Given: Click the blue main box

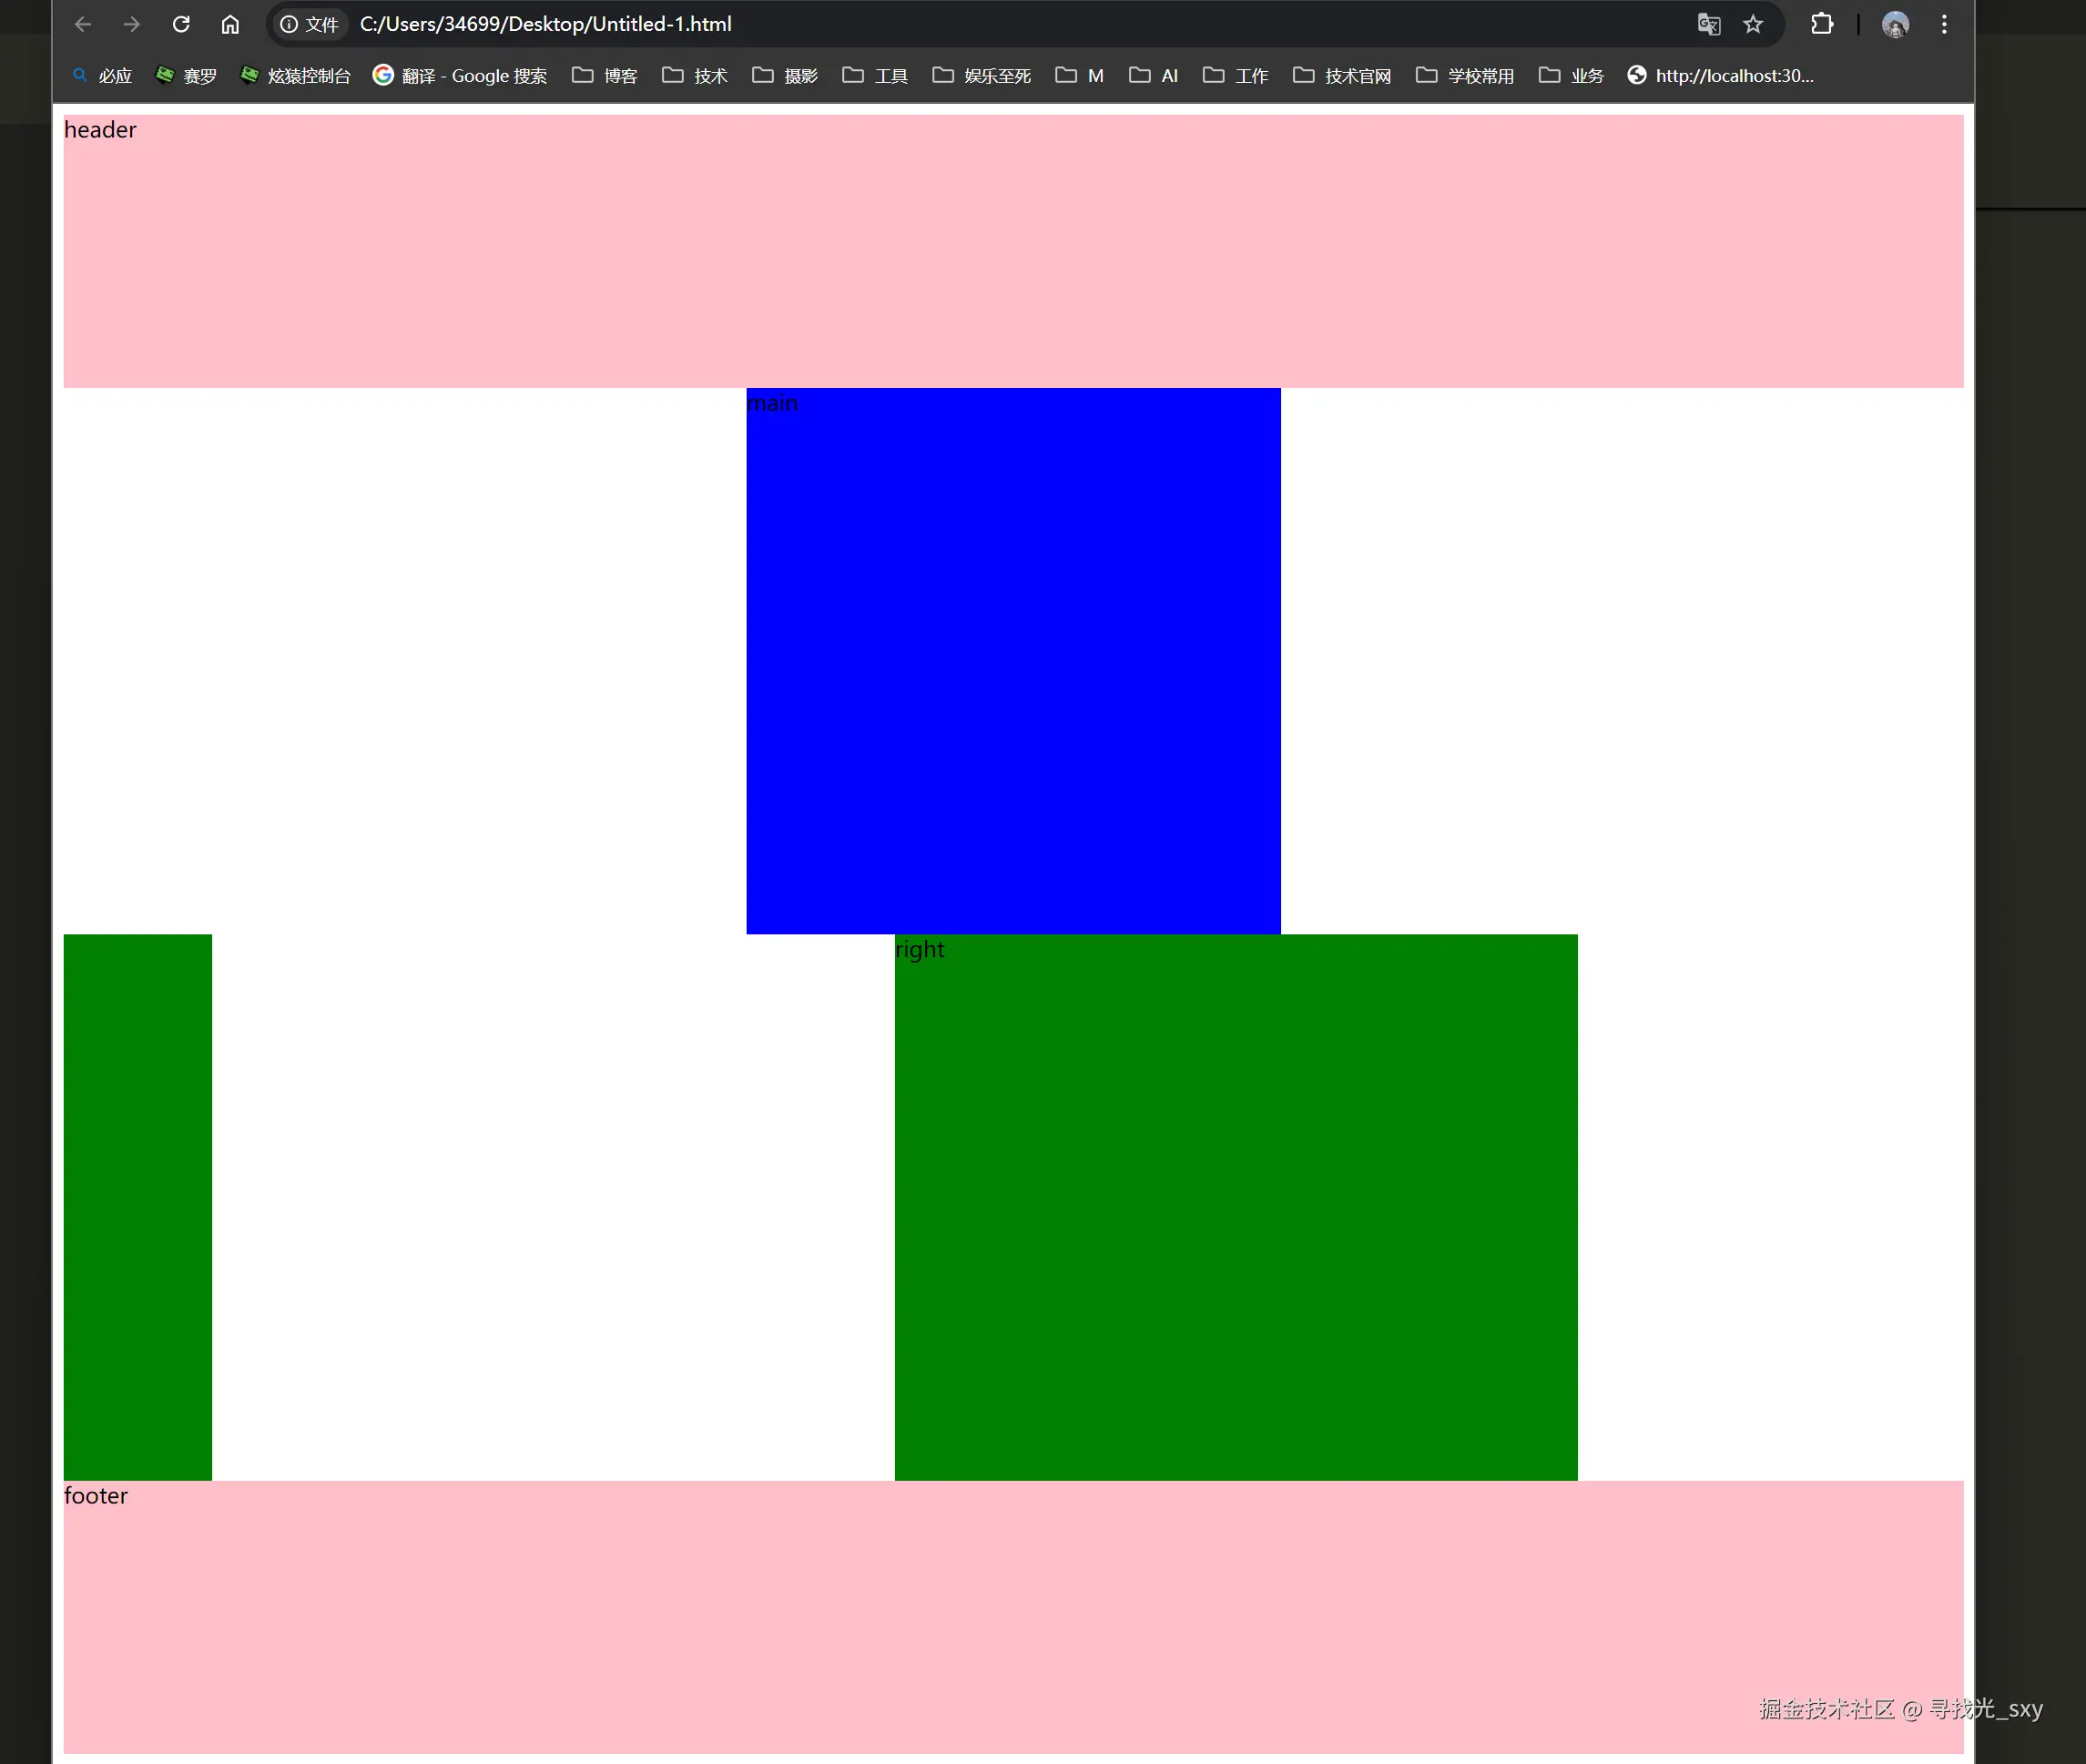Looking at the screenshot, I should tap(1013, 660).
